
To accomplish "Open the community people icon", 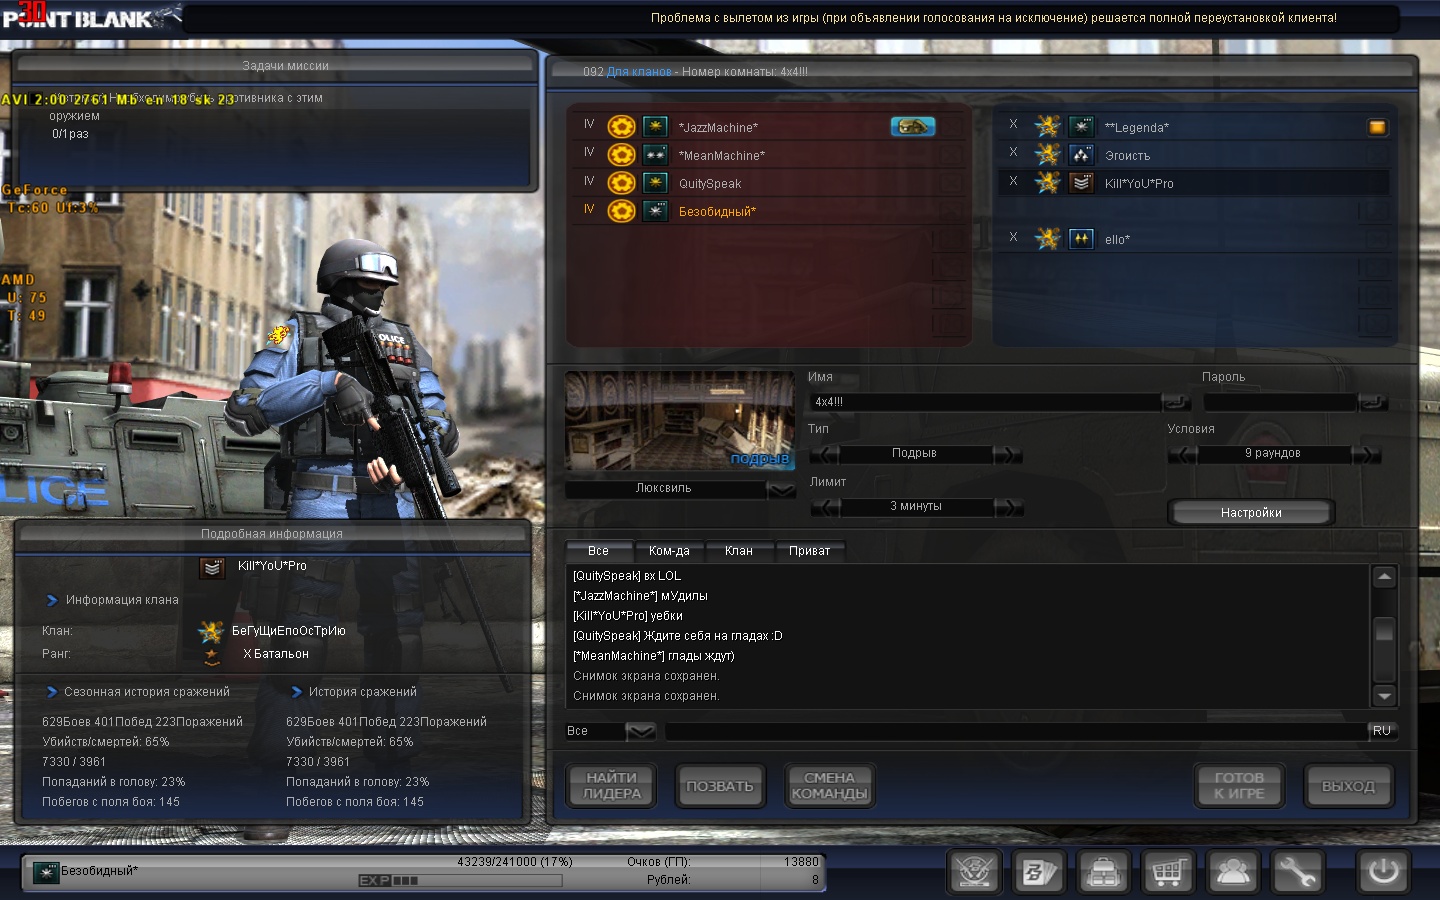I will tap(1232, 871).
